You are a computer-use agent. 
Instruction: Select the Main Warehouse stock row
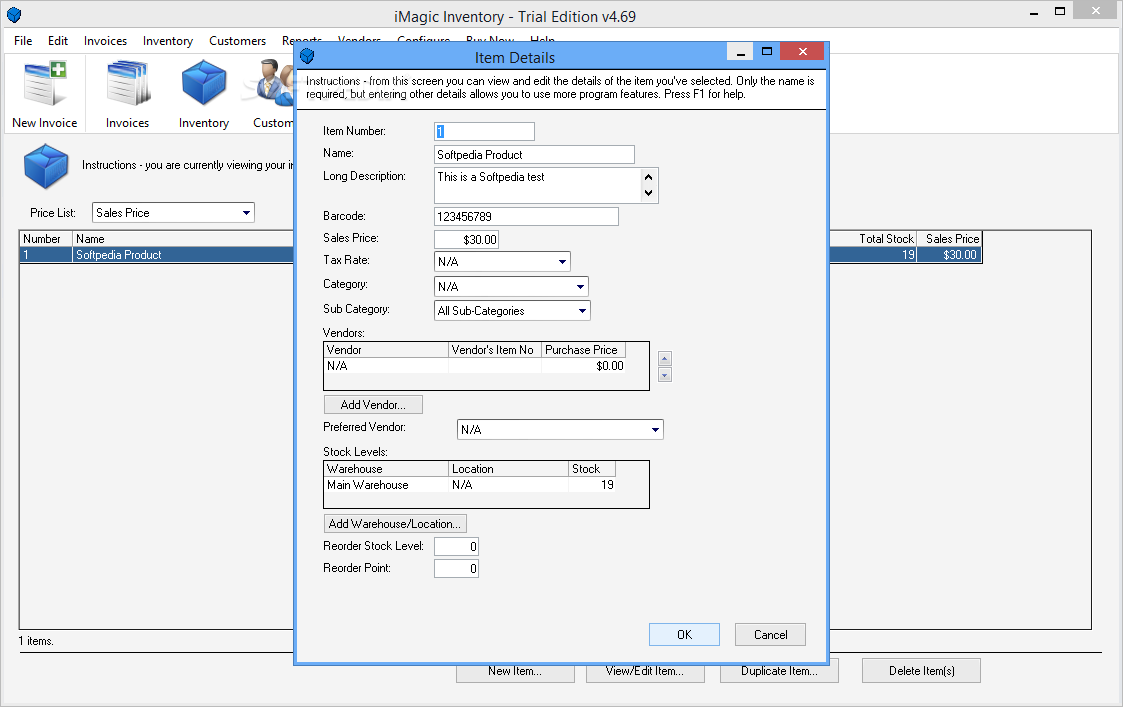coord(470,485)
